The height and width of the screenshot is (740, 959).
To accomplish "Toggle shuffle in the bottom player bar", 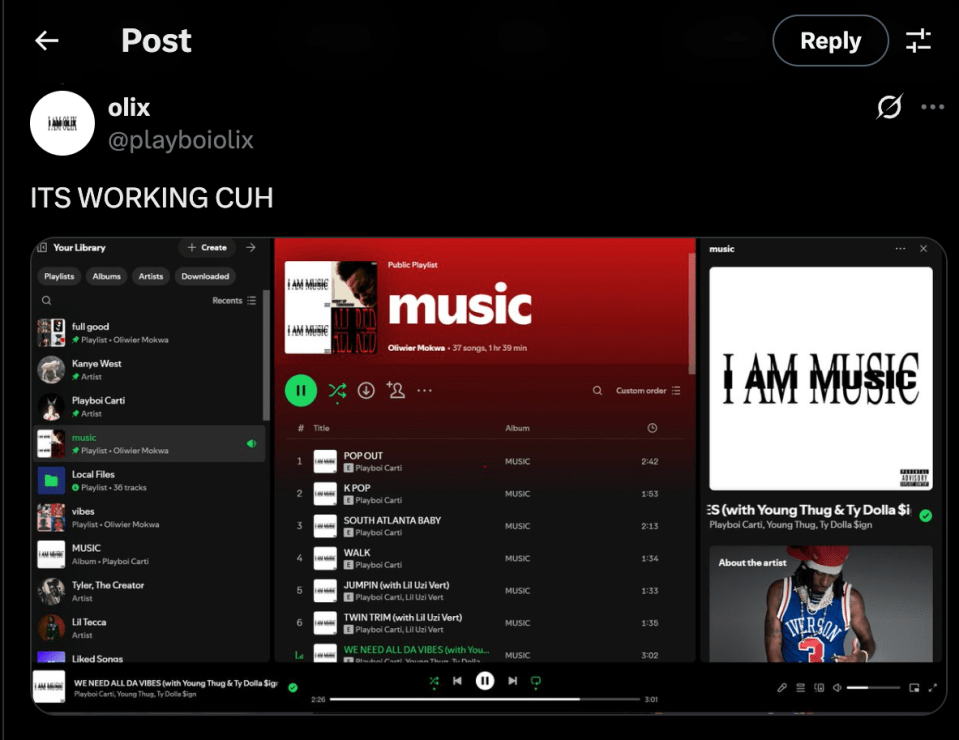I will point(434,681).
